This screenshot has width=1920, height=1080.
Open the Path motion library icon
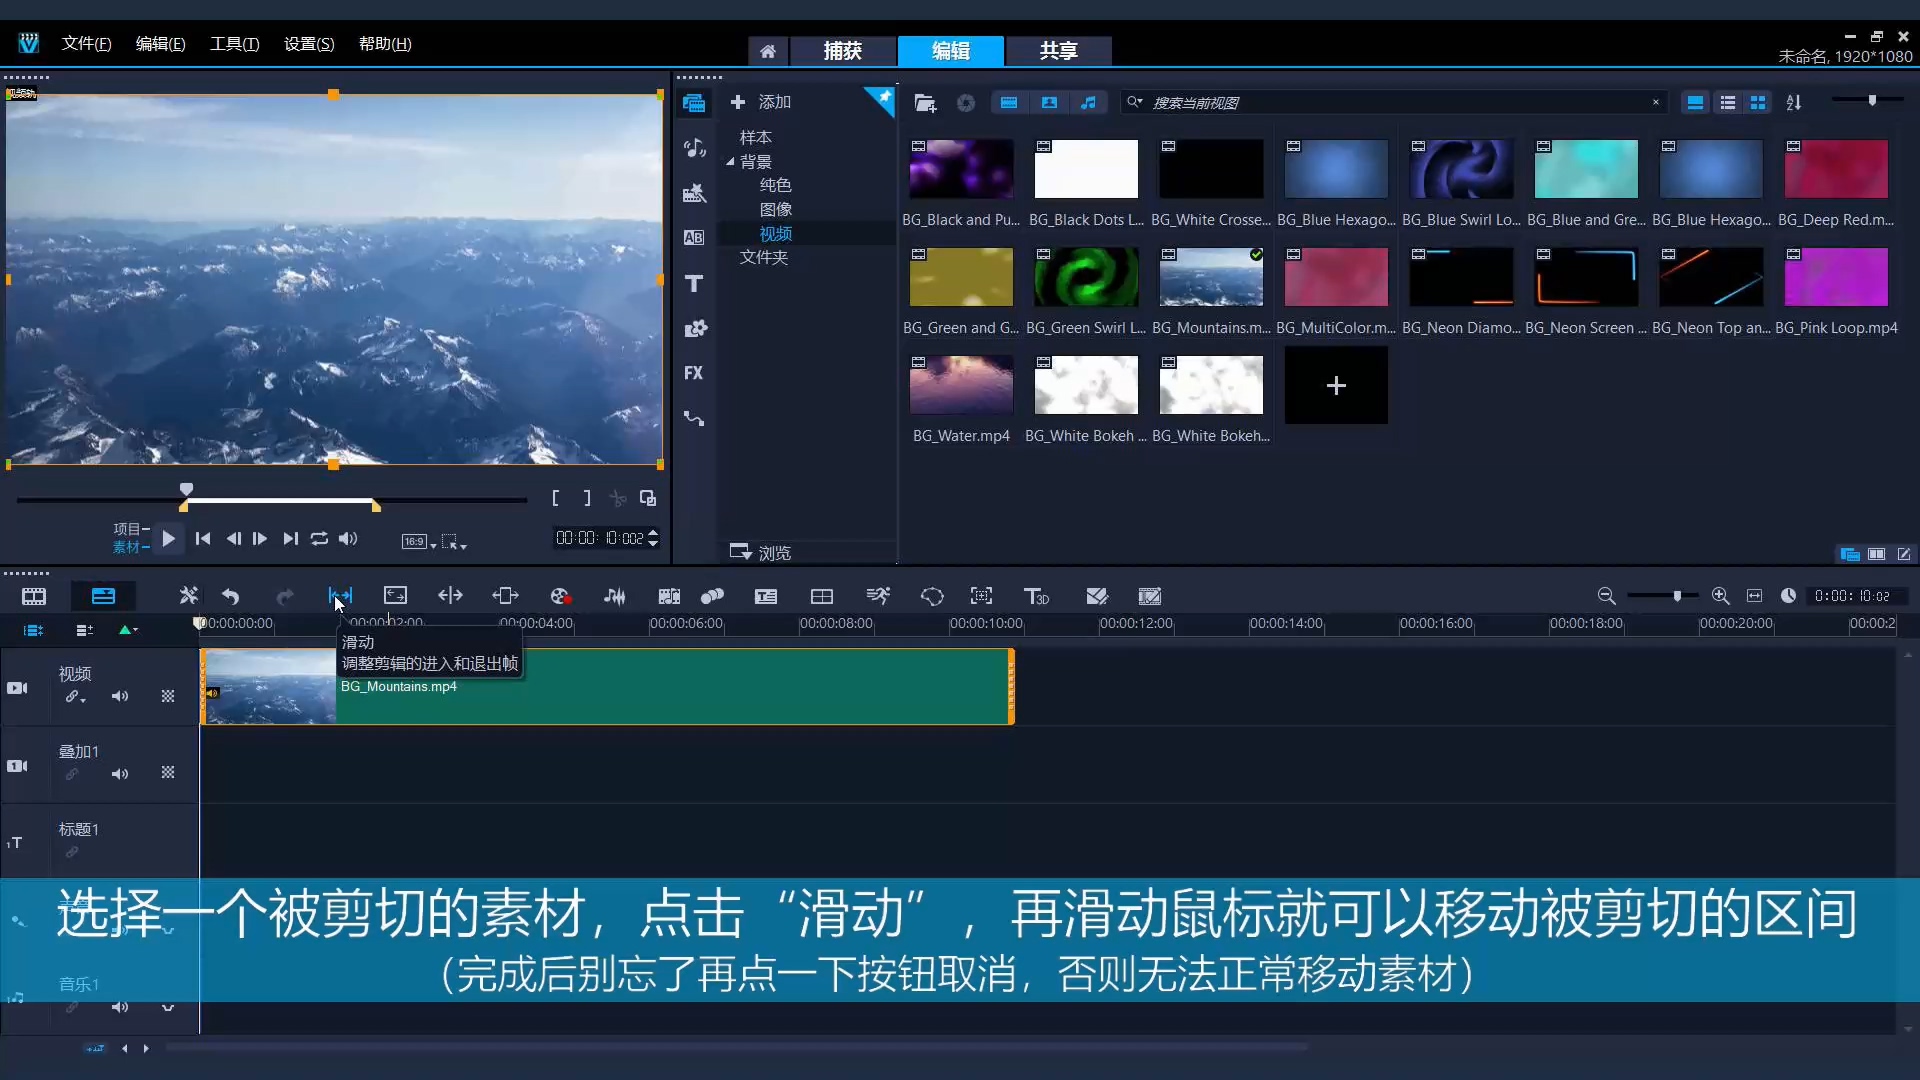point(694,418)
